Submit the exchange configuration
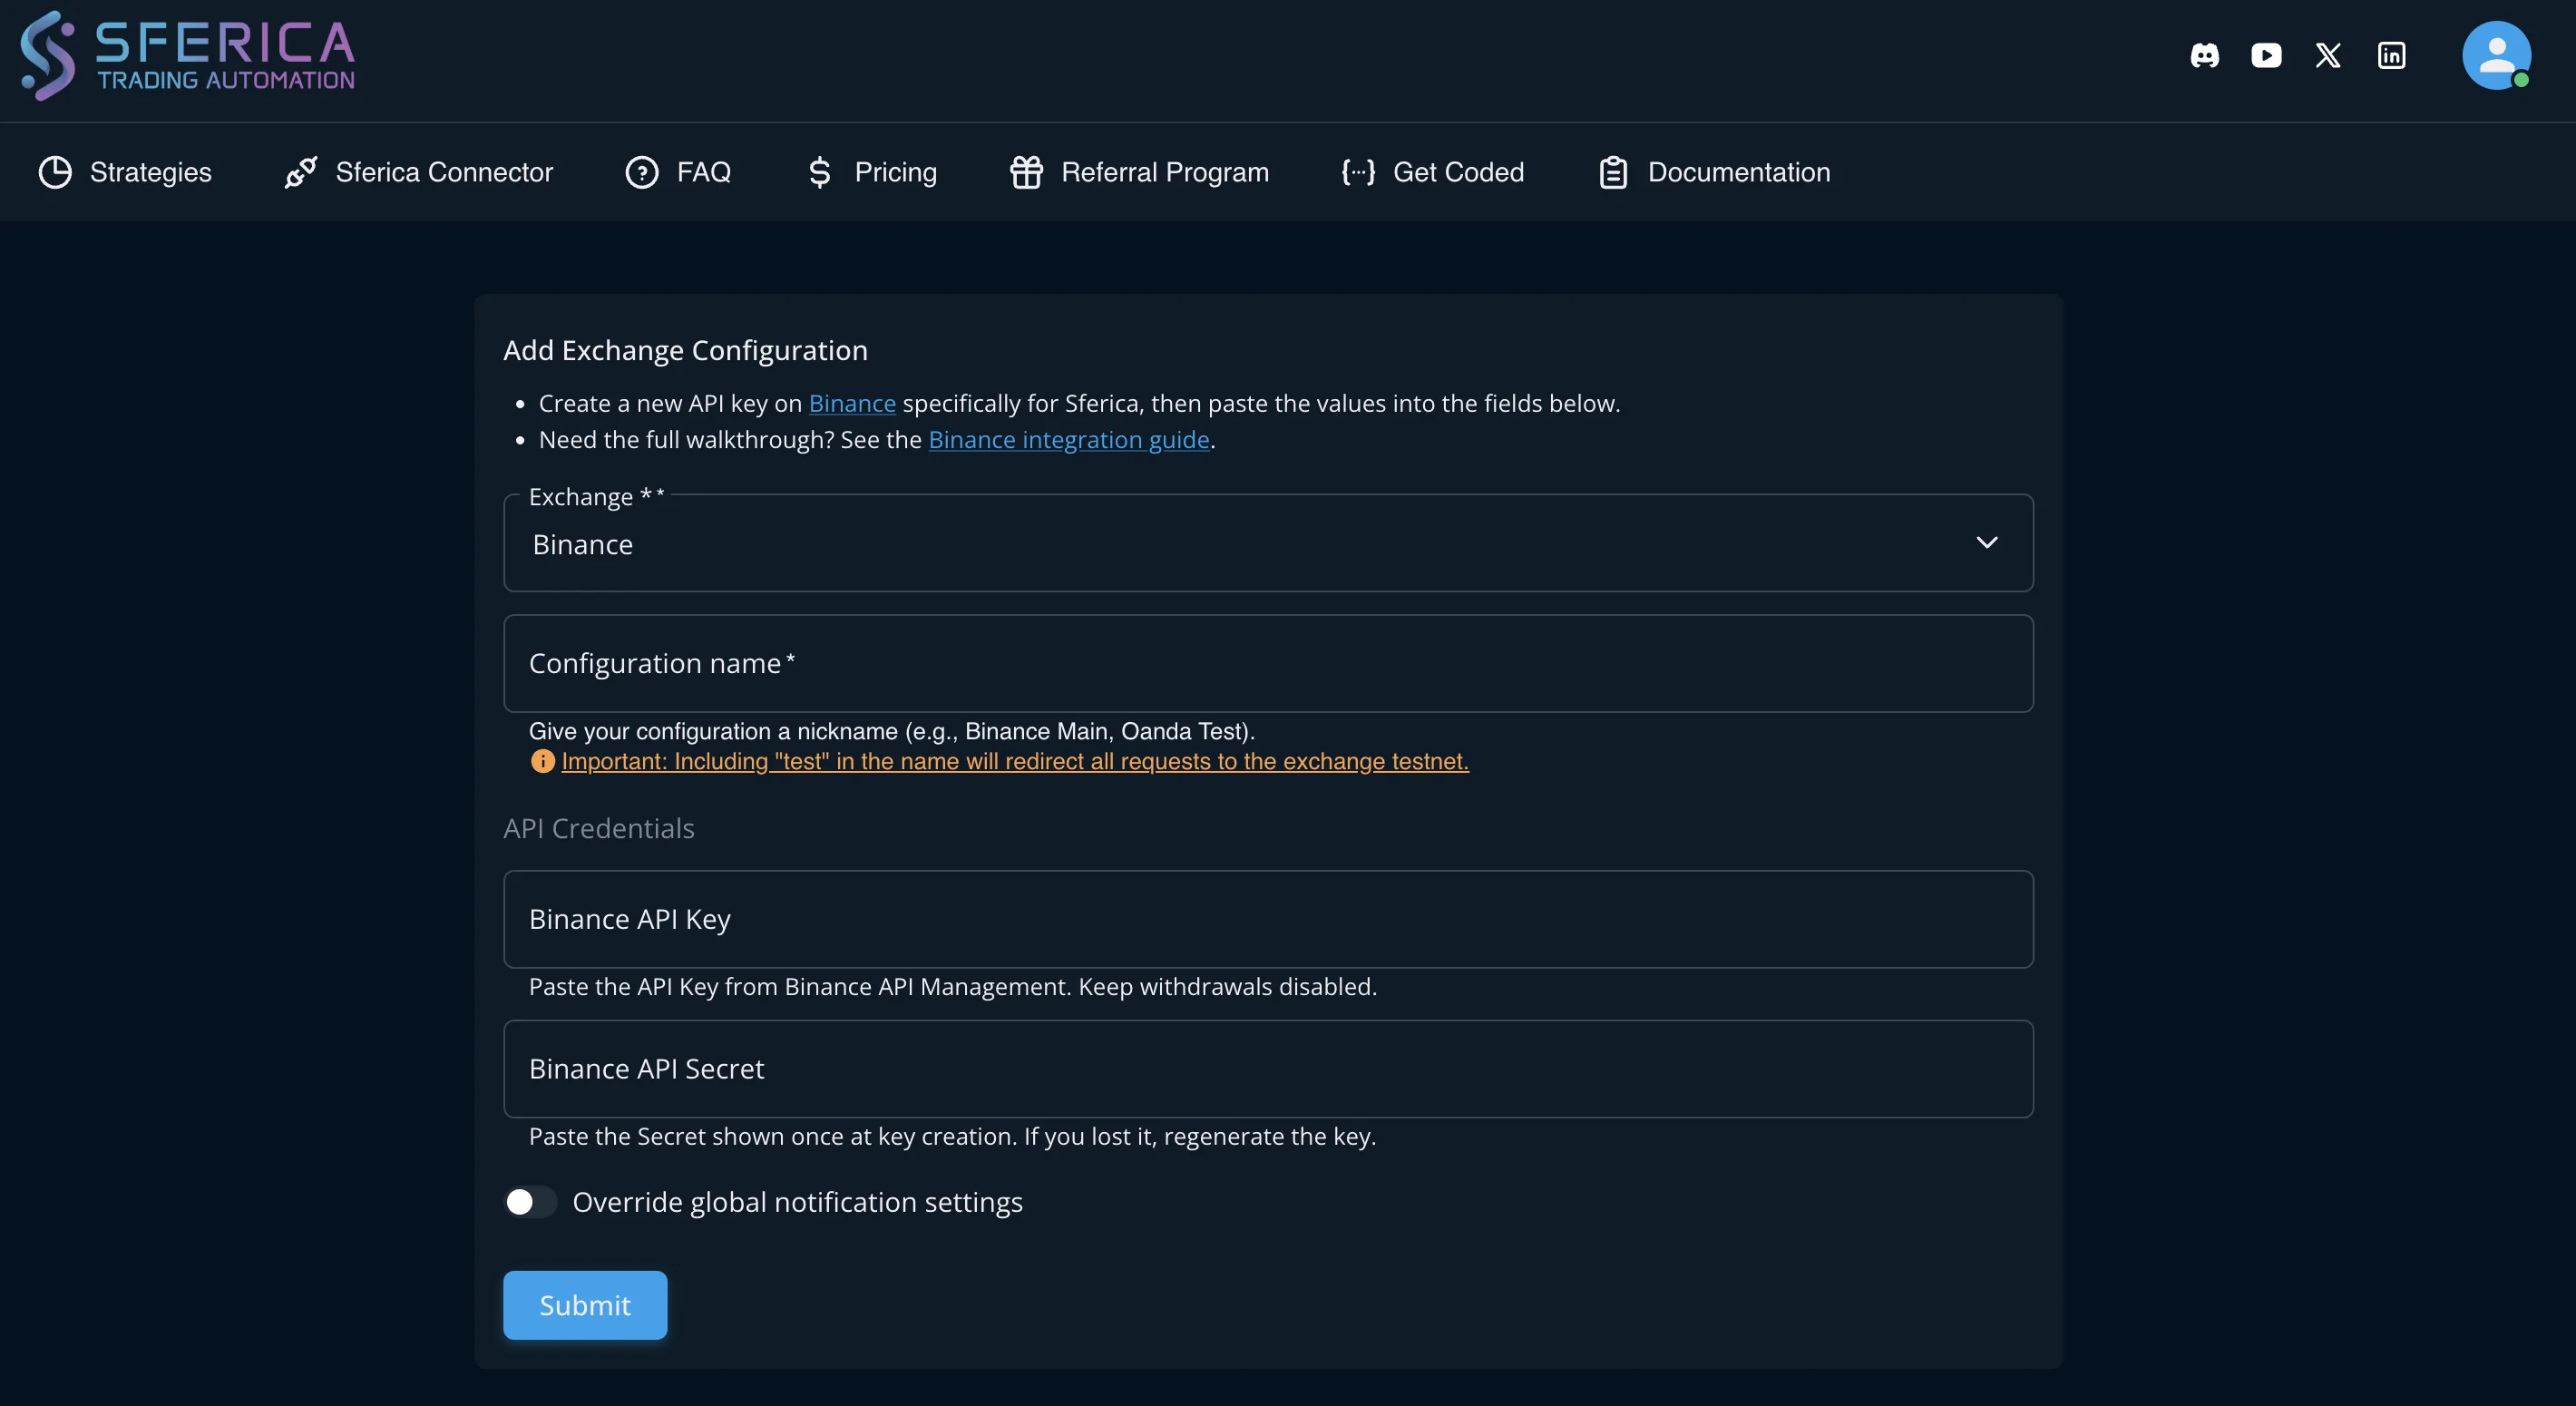This screenshot has height=1406, width=2576. (x=585, y=1305)
